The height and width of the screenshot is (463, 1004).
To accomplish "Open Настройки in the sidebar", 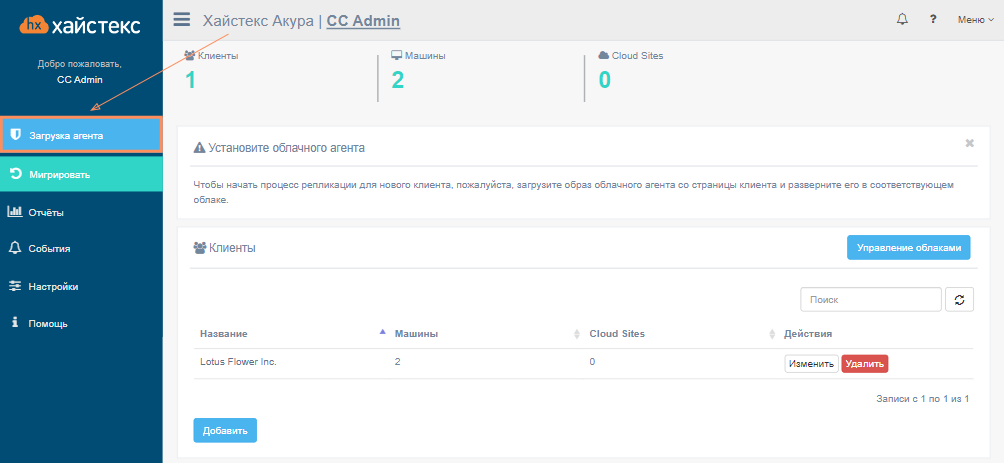I will click(53, 286).
